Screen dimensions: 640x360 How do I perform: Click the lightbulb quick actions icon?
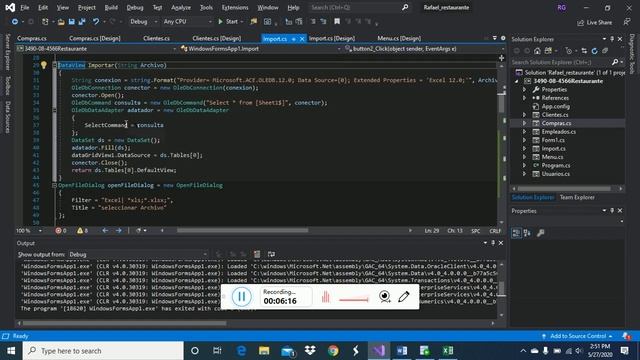pos(44,65)
